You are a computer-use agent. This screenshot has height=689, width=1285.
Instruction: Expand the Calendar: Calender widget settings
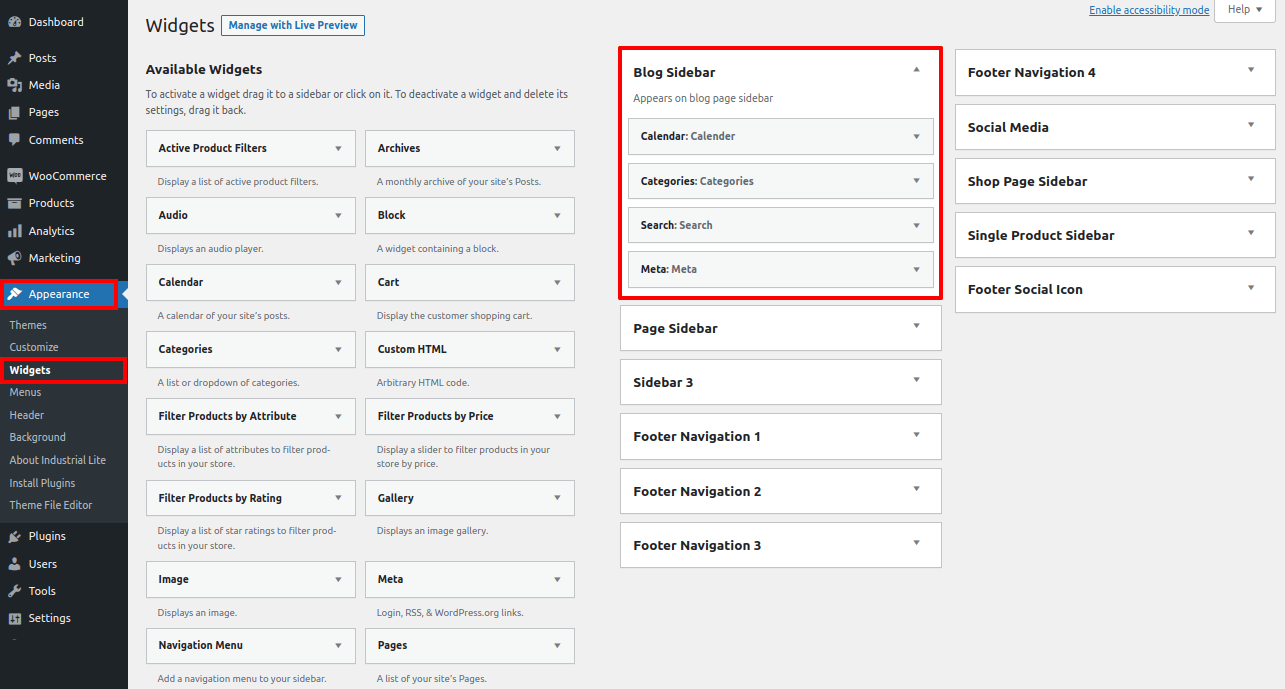[x=916, y=137]
